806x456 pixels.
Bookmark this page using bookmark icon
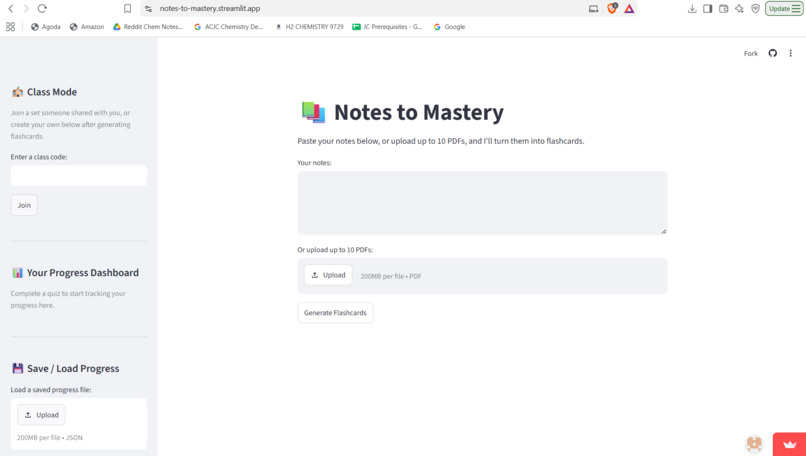pyautogui.click(x=127, y=8)
